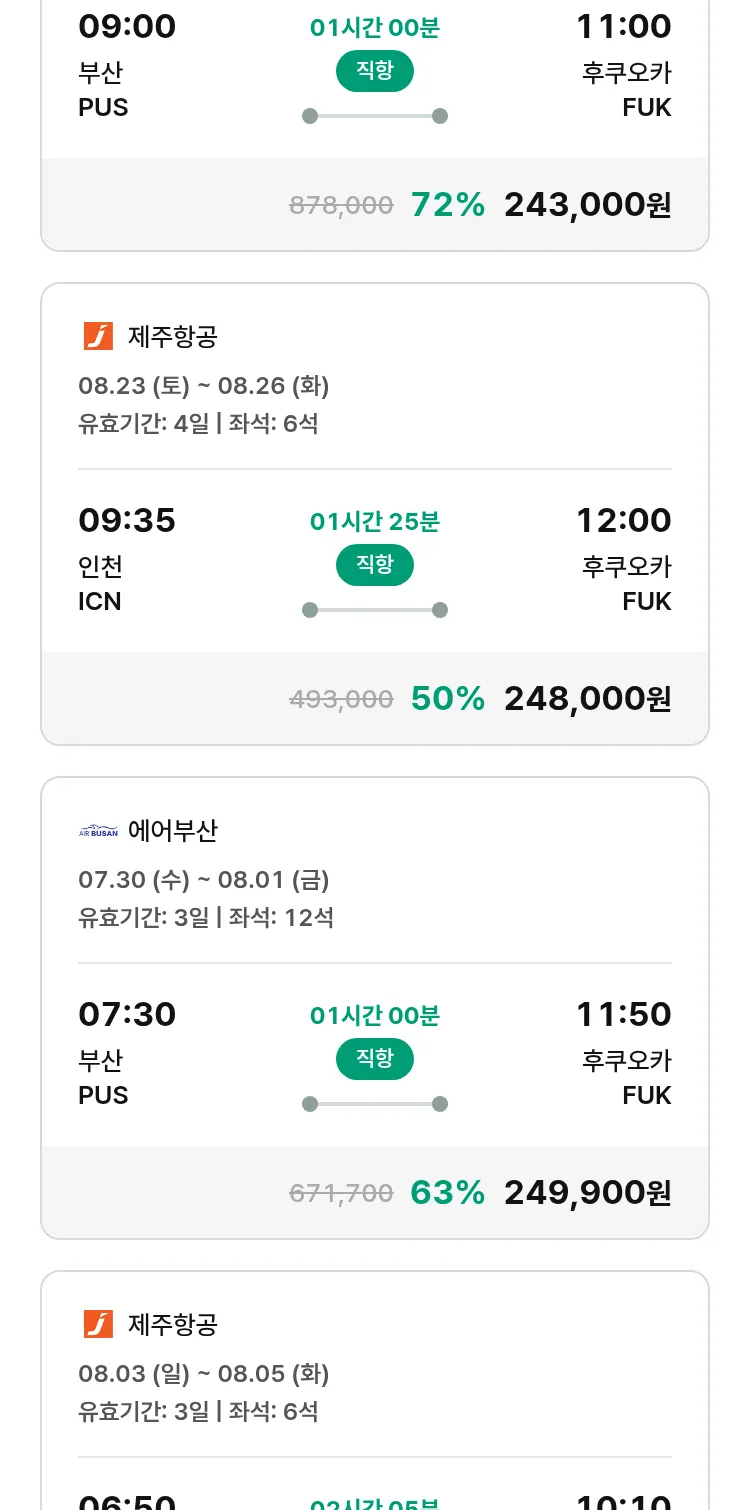Choose the 249,900원 Air Busan fare

pos(587,1193)
